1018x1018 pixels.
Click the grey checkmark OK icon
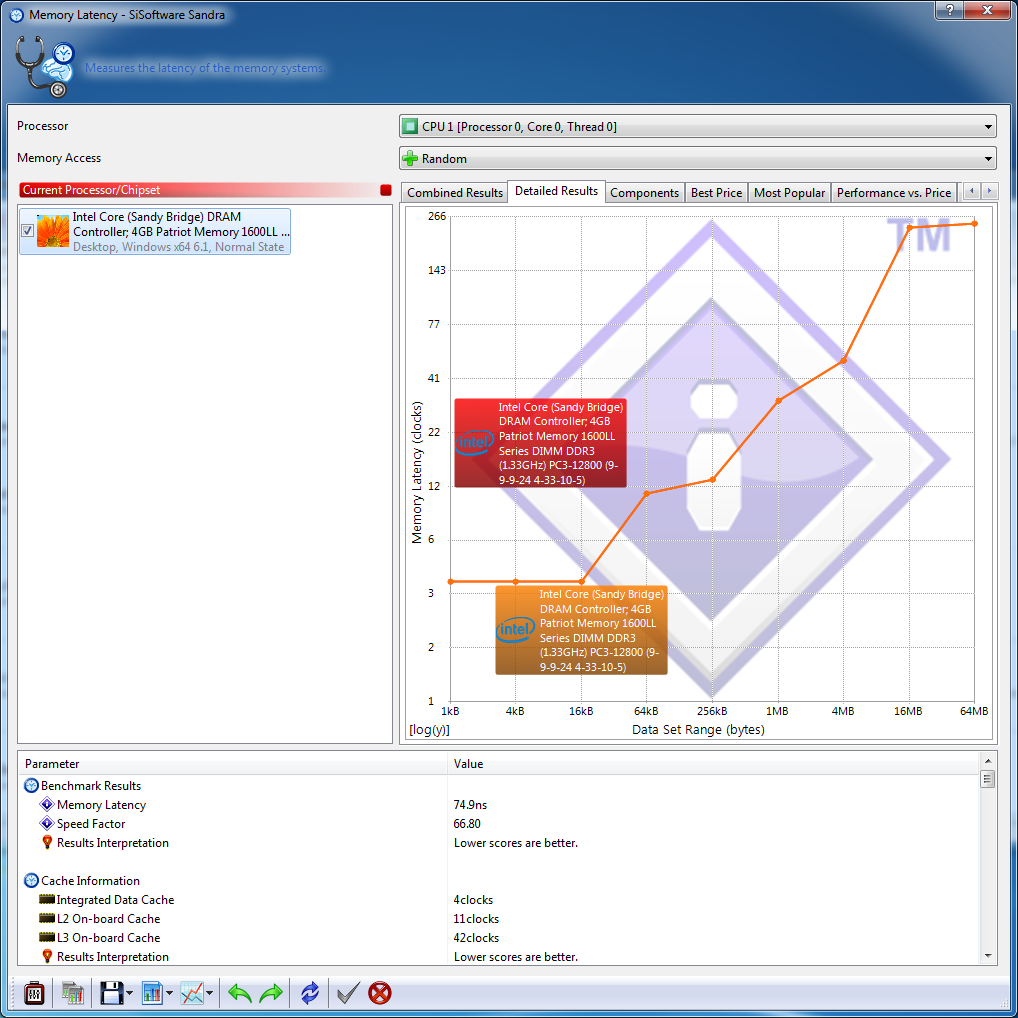tap(347, 993)
